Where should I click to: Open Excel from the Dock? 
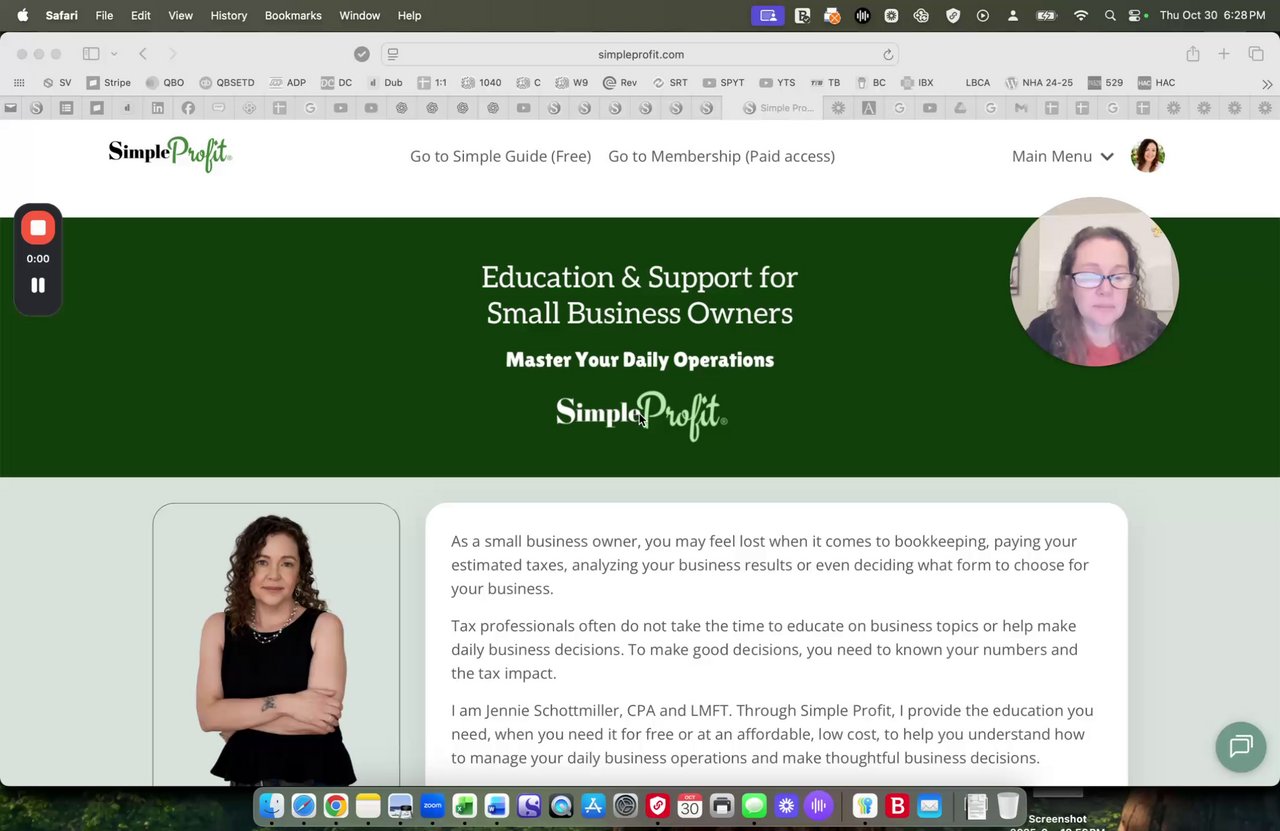(x=464, y=805)
